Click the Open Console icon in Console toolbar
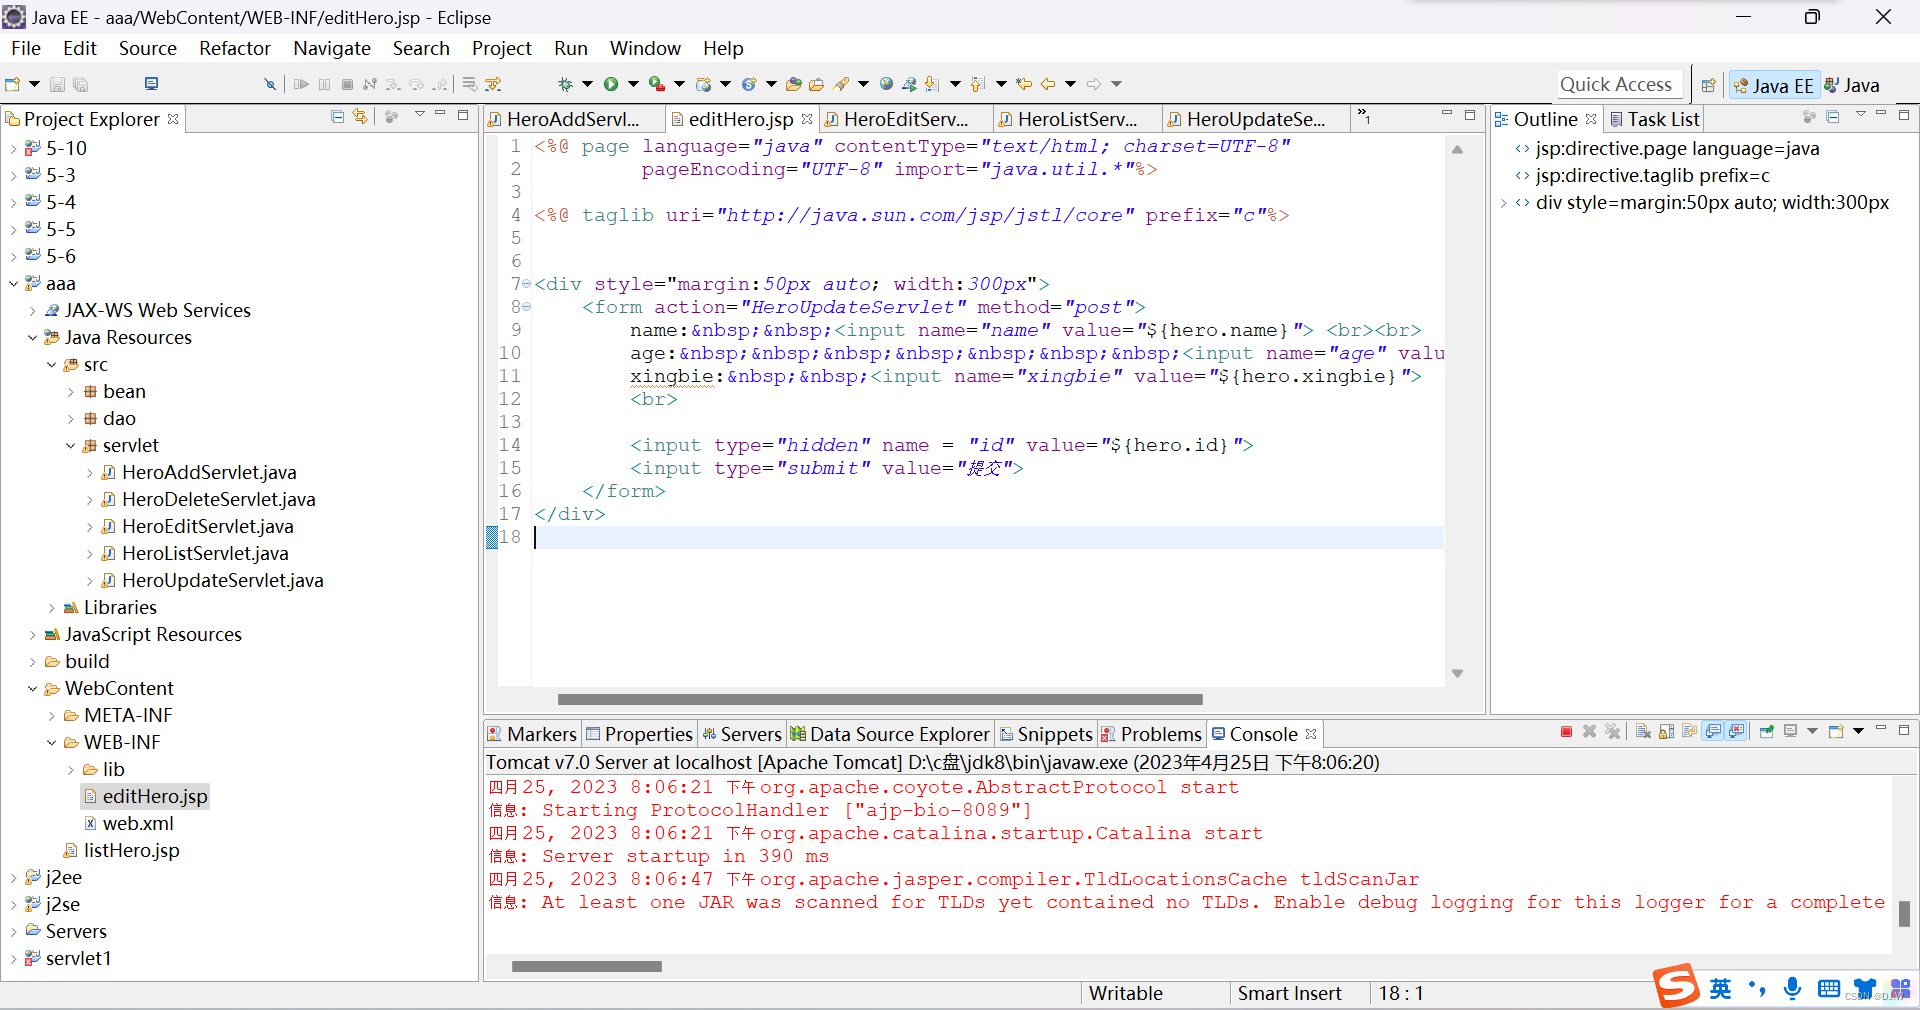Viewport: 1920px width, 1010px height. pyautogui.click(x=1836, y=732)
